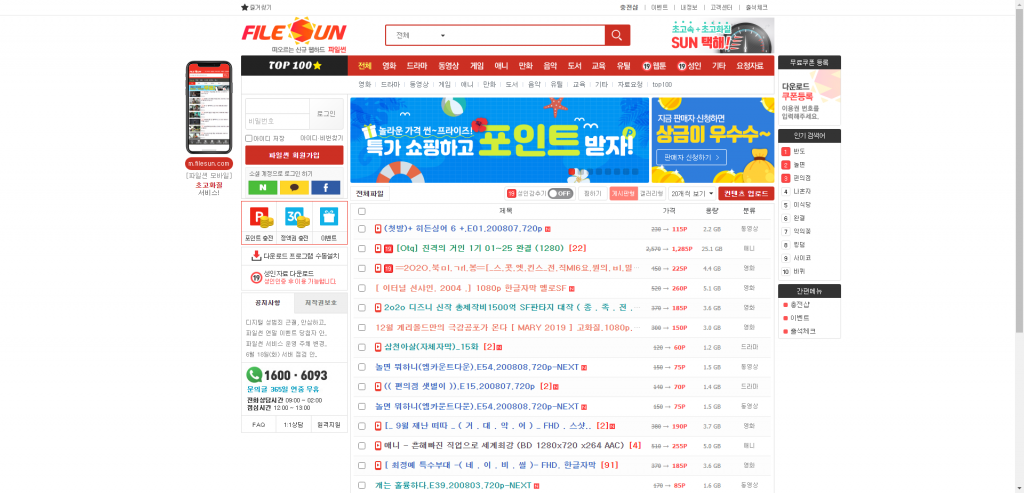Click file icon beside 히든싱어 6 row
1024x493 pixels.
click(377, 229)
